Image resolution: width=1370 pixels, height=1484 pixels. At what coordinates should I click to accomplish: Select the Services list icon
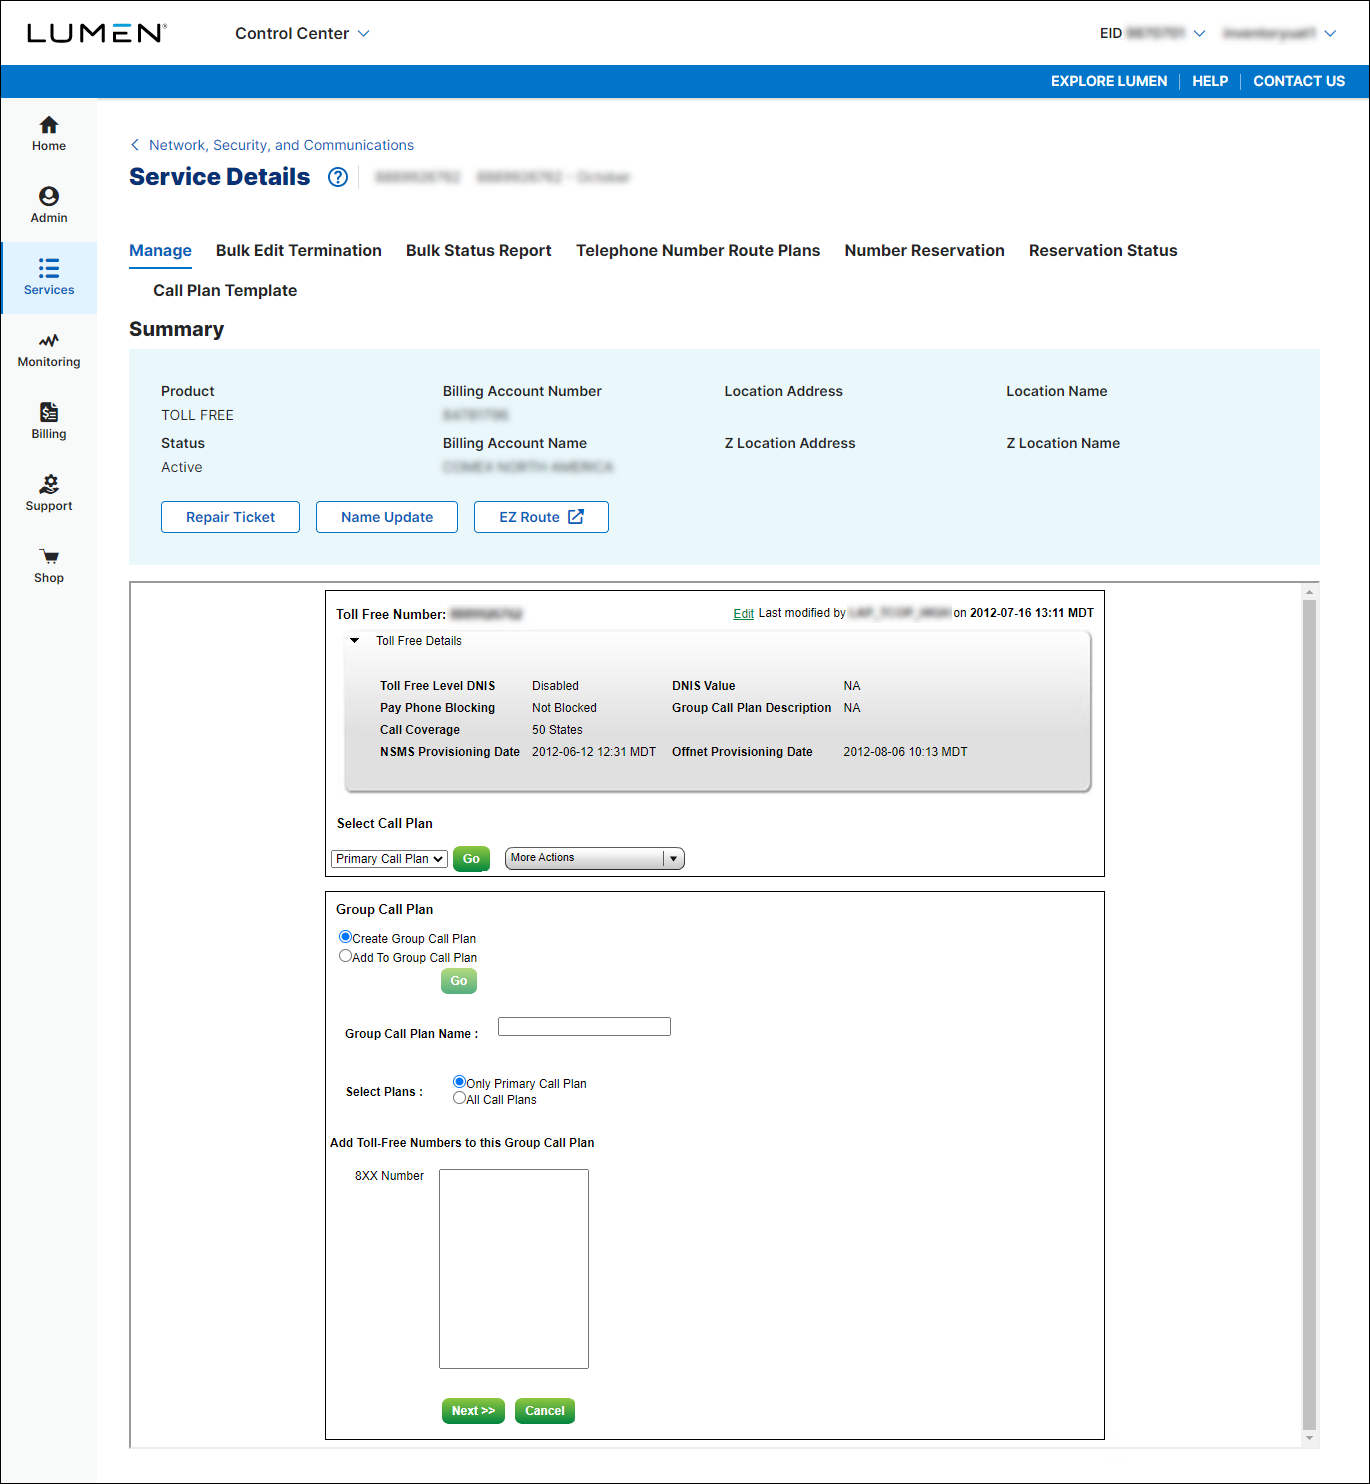(x=48, y=269)
